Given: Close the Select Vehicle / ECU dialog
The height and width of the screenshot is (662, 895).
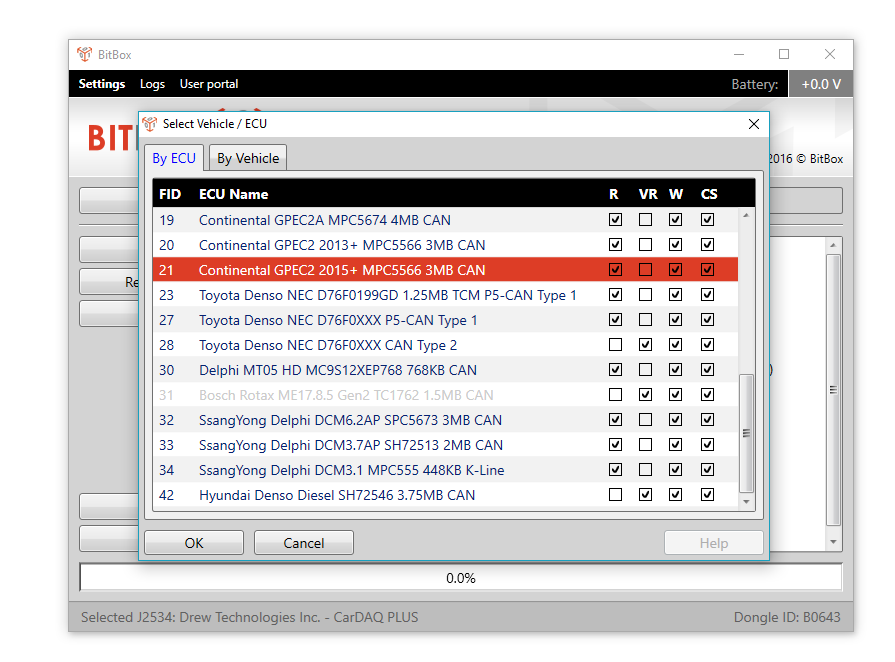Looking at the screenshot, I should (754, 124).
